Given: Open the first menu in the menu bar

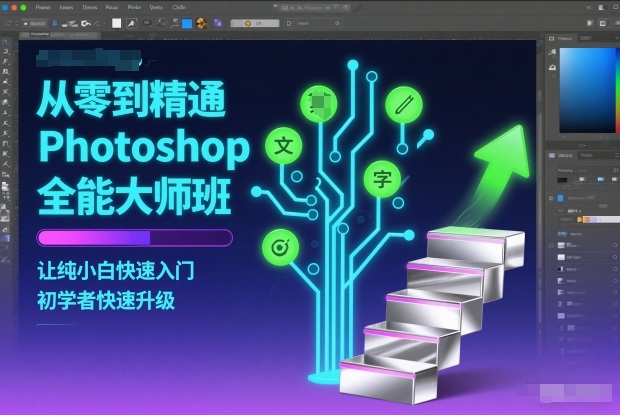Looking at the screenshot, I should 42,6.
